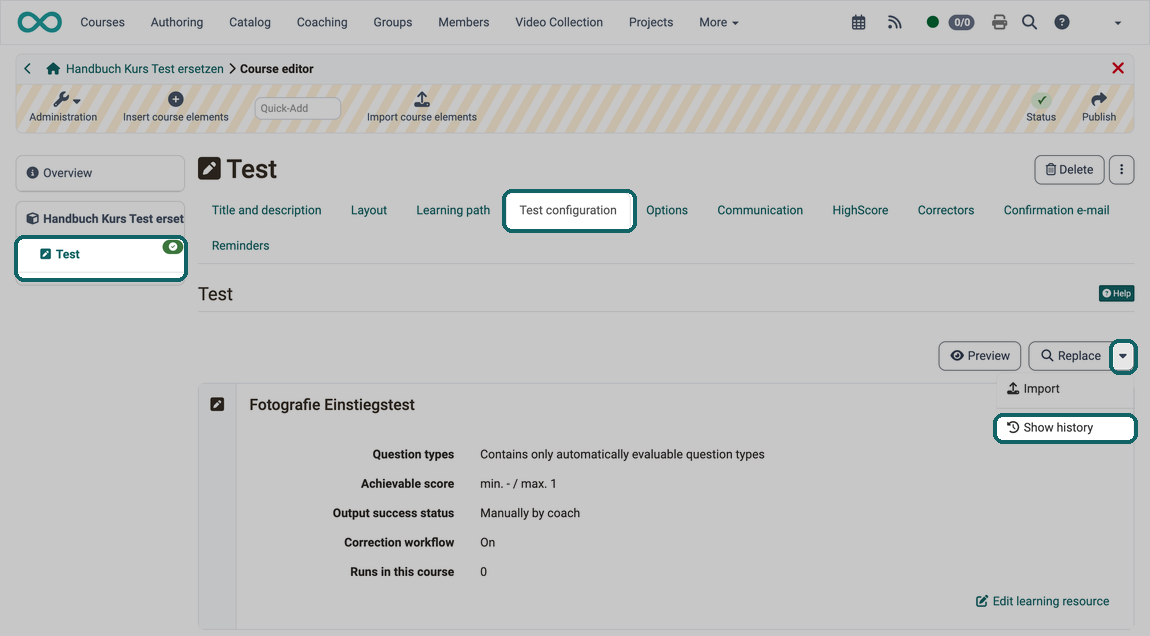Click the RSS subscriptions feed icon

pyautogui.click(x=894, y=23)
